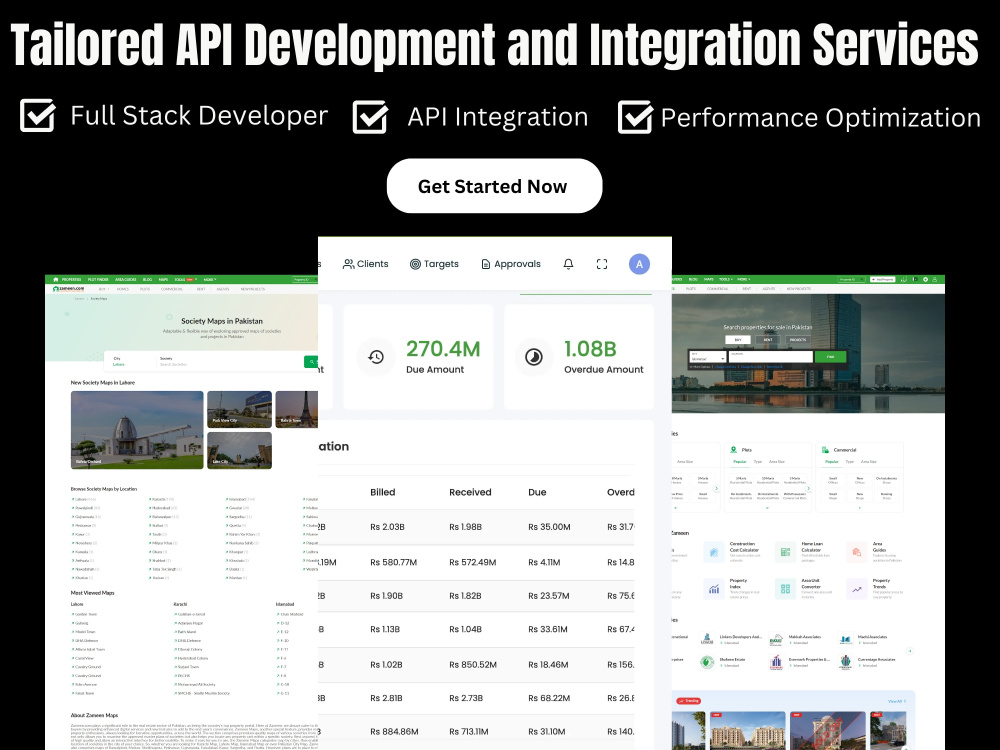Image resolution: width=1000 pixels, height=750 pixels.
Task: Open the Targets tab in dashboard
Action: pyautogui.click(x=434, y=264)
